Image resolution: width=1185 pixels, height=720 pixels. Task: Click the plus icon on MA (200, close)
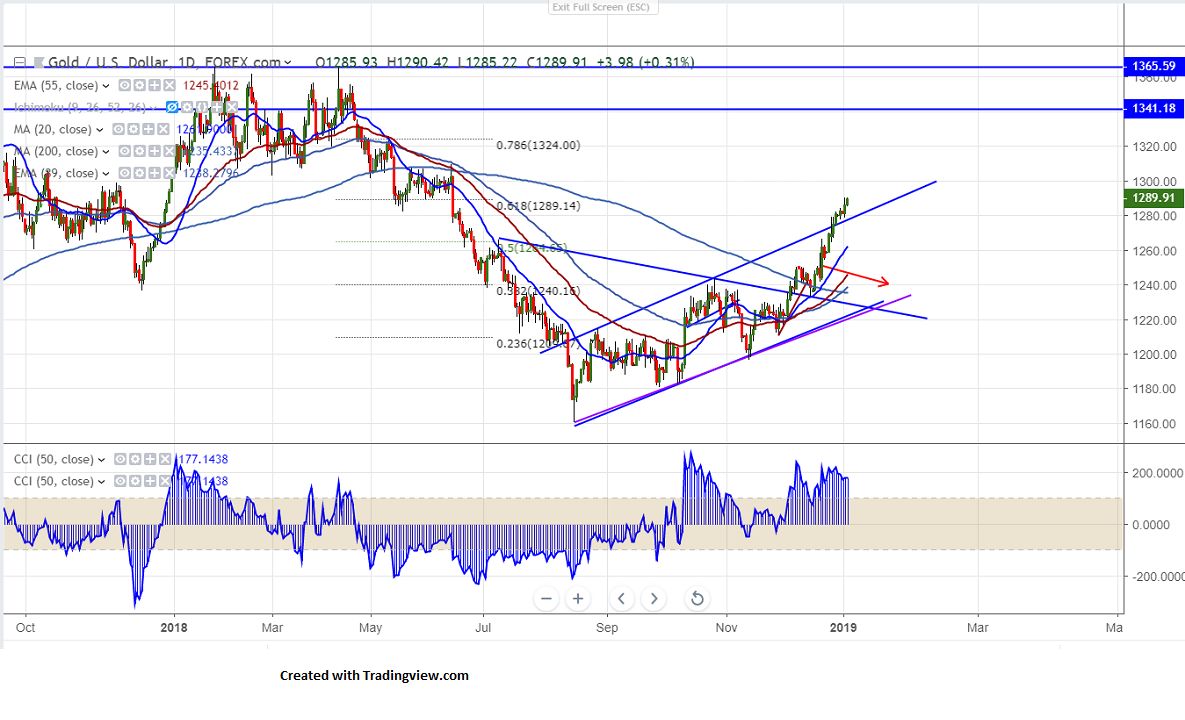154,151
